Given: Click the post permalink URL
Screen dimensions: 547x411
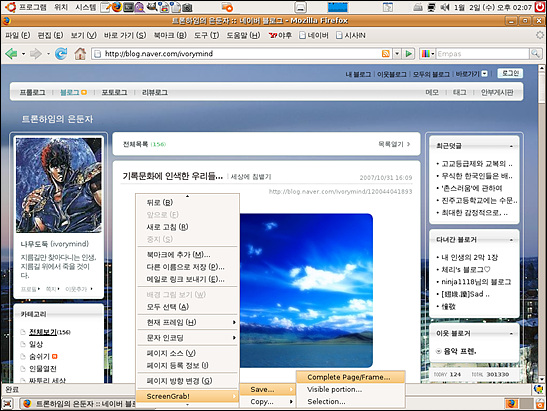Looking at the screenshot, I should [x=340, y=192].
